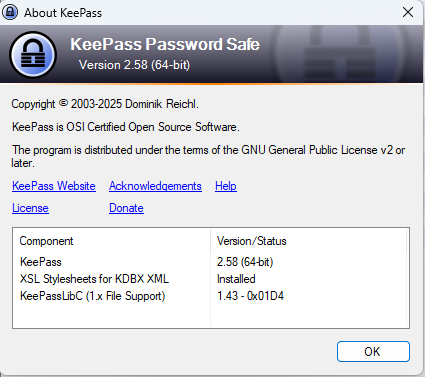Click the 2.58 (64-bit) version cell

pyautogui.click(x=245, y=262)
